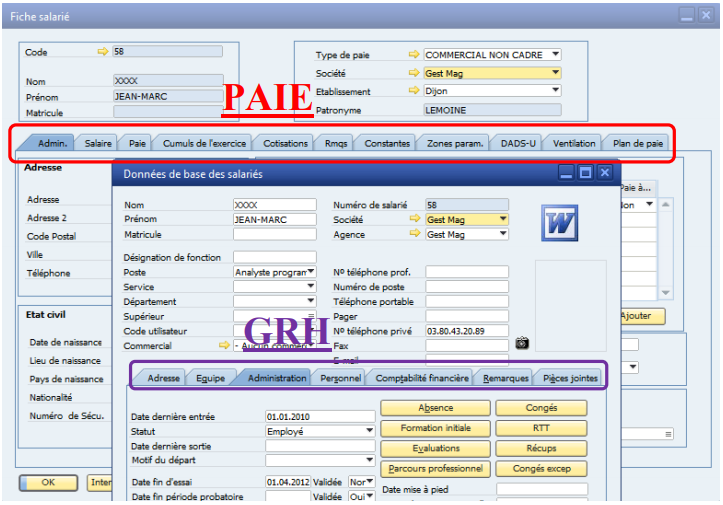Click the Congés excep button
The image size is (723, 505).
coord(541,469)
